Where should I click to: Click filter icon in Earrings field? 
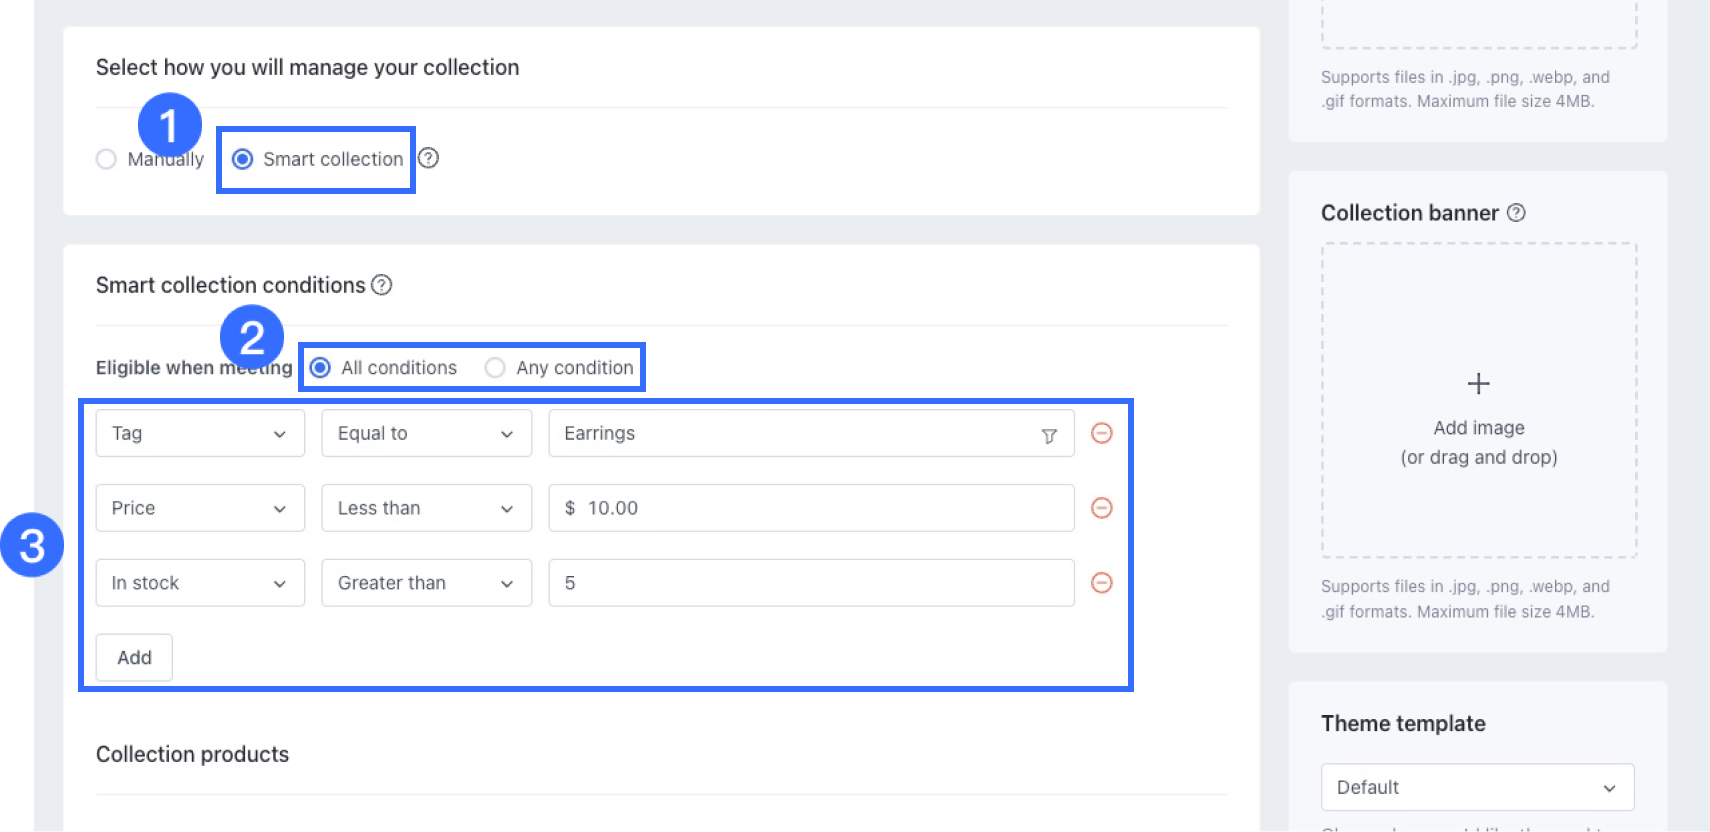click(x=1049, y=435)
